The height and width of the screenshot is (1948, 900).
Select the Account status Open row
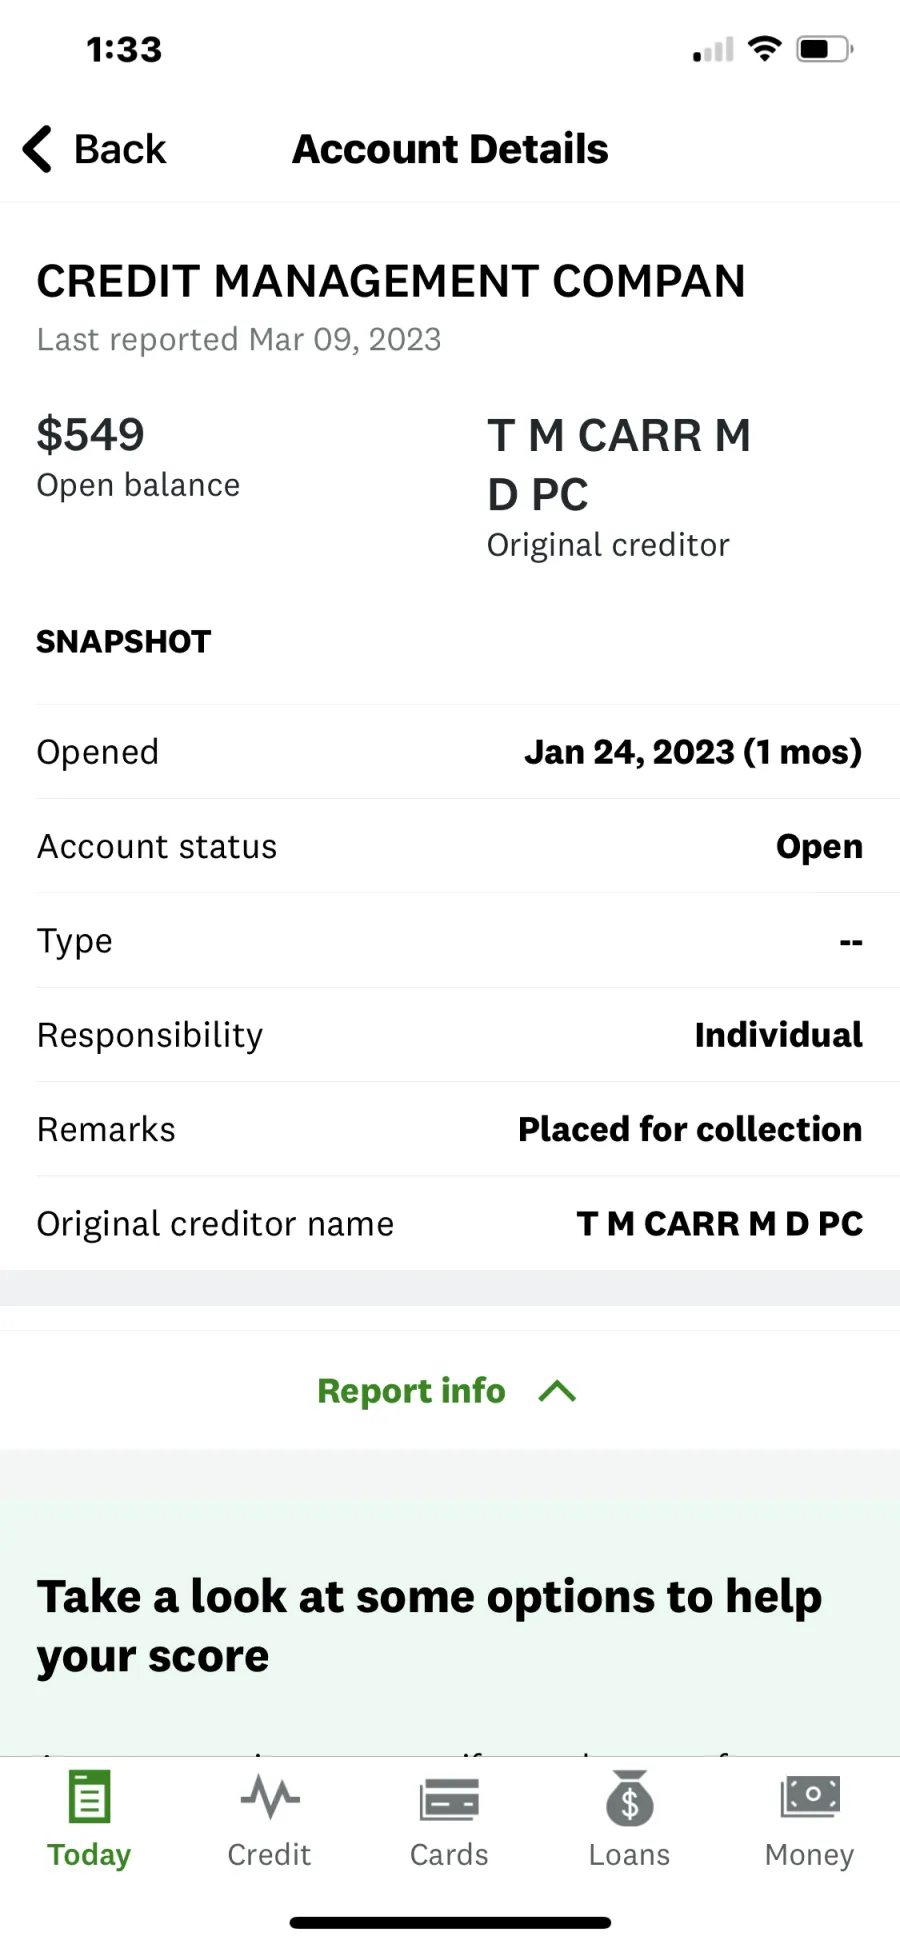450,846
